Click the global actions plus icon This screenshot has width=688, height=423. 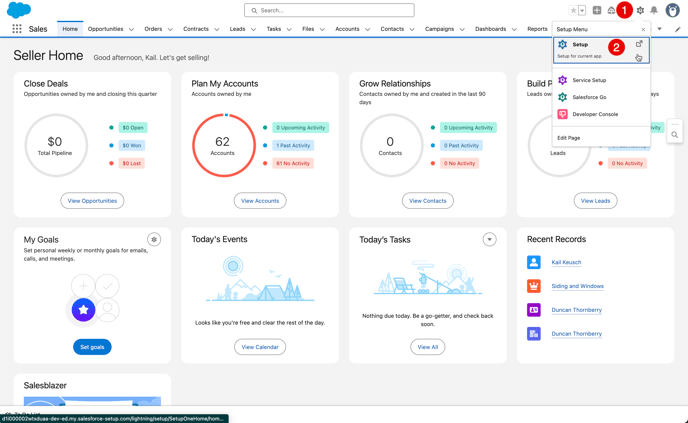(597, 10)
